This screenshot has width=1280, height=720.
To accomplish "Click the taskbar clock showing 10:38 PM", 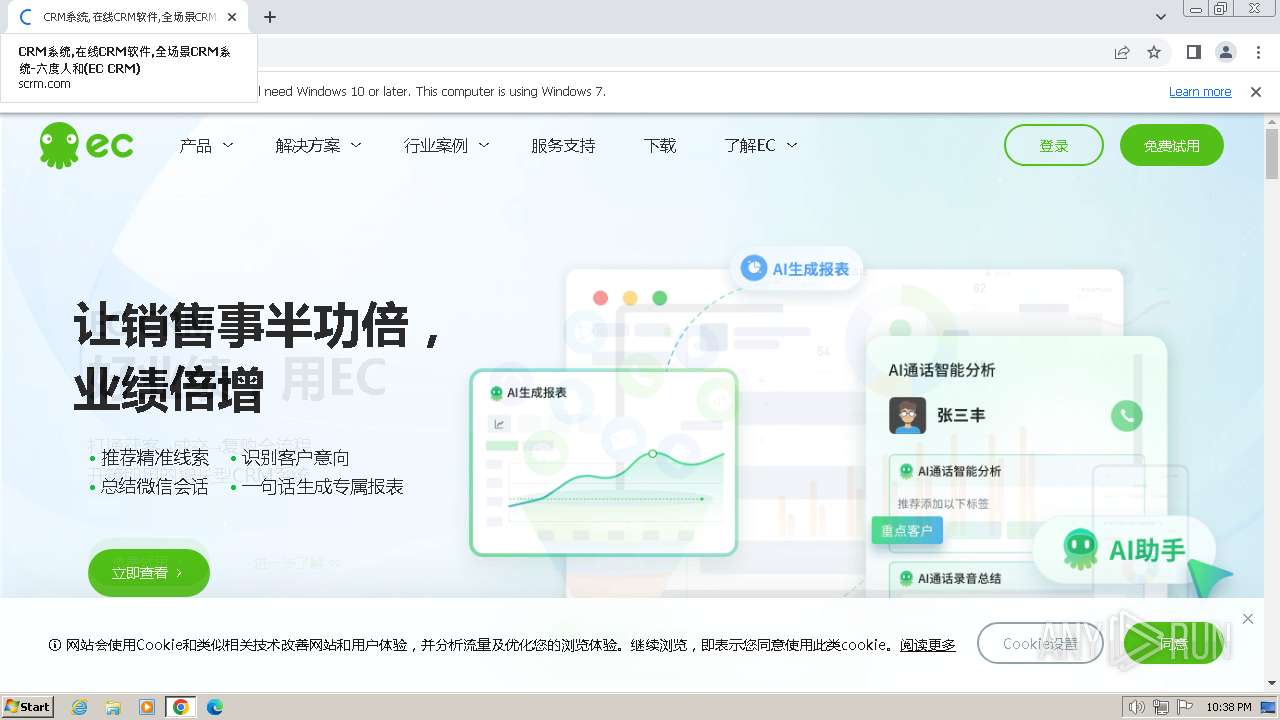I will 1229,707.
